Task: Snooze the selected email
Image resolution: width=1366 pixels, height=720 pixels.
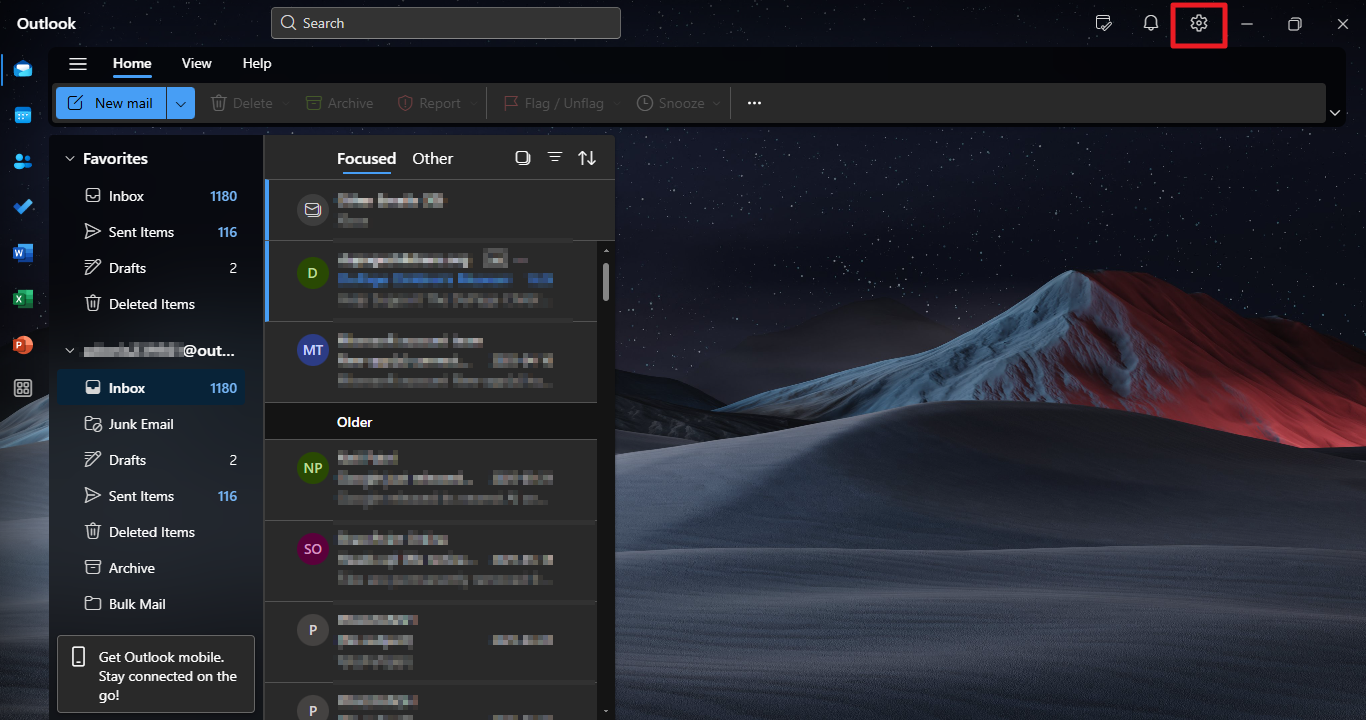Action: coord(676,102)
